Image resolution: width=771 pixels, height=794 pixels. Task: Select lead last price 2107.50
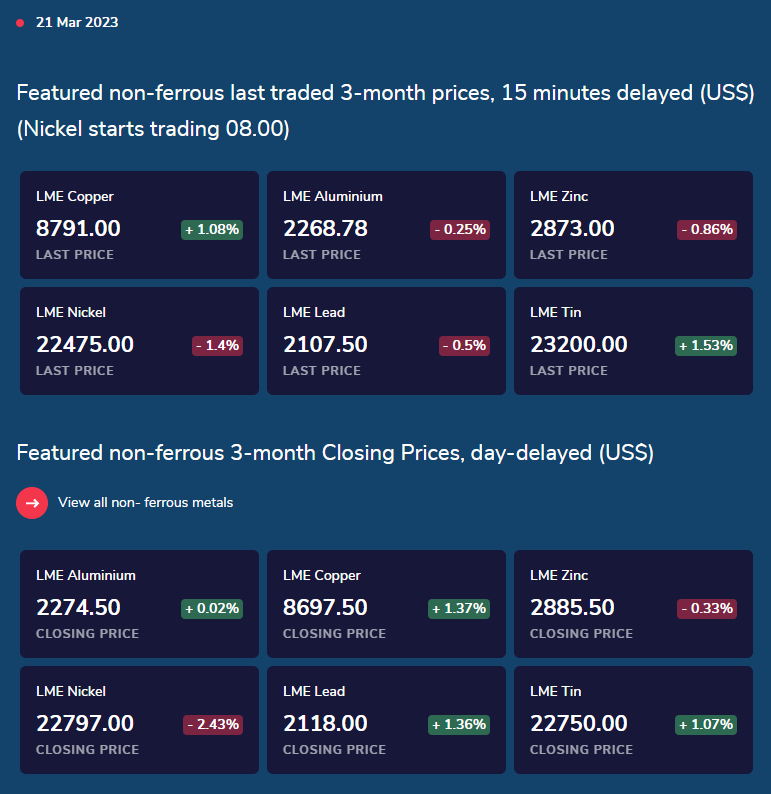pos(326,344)
